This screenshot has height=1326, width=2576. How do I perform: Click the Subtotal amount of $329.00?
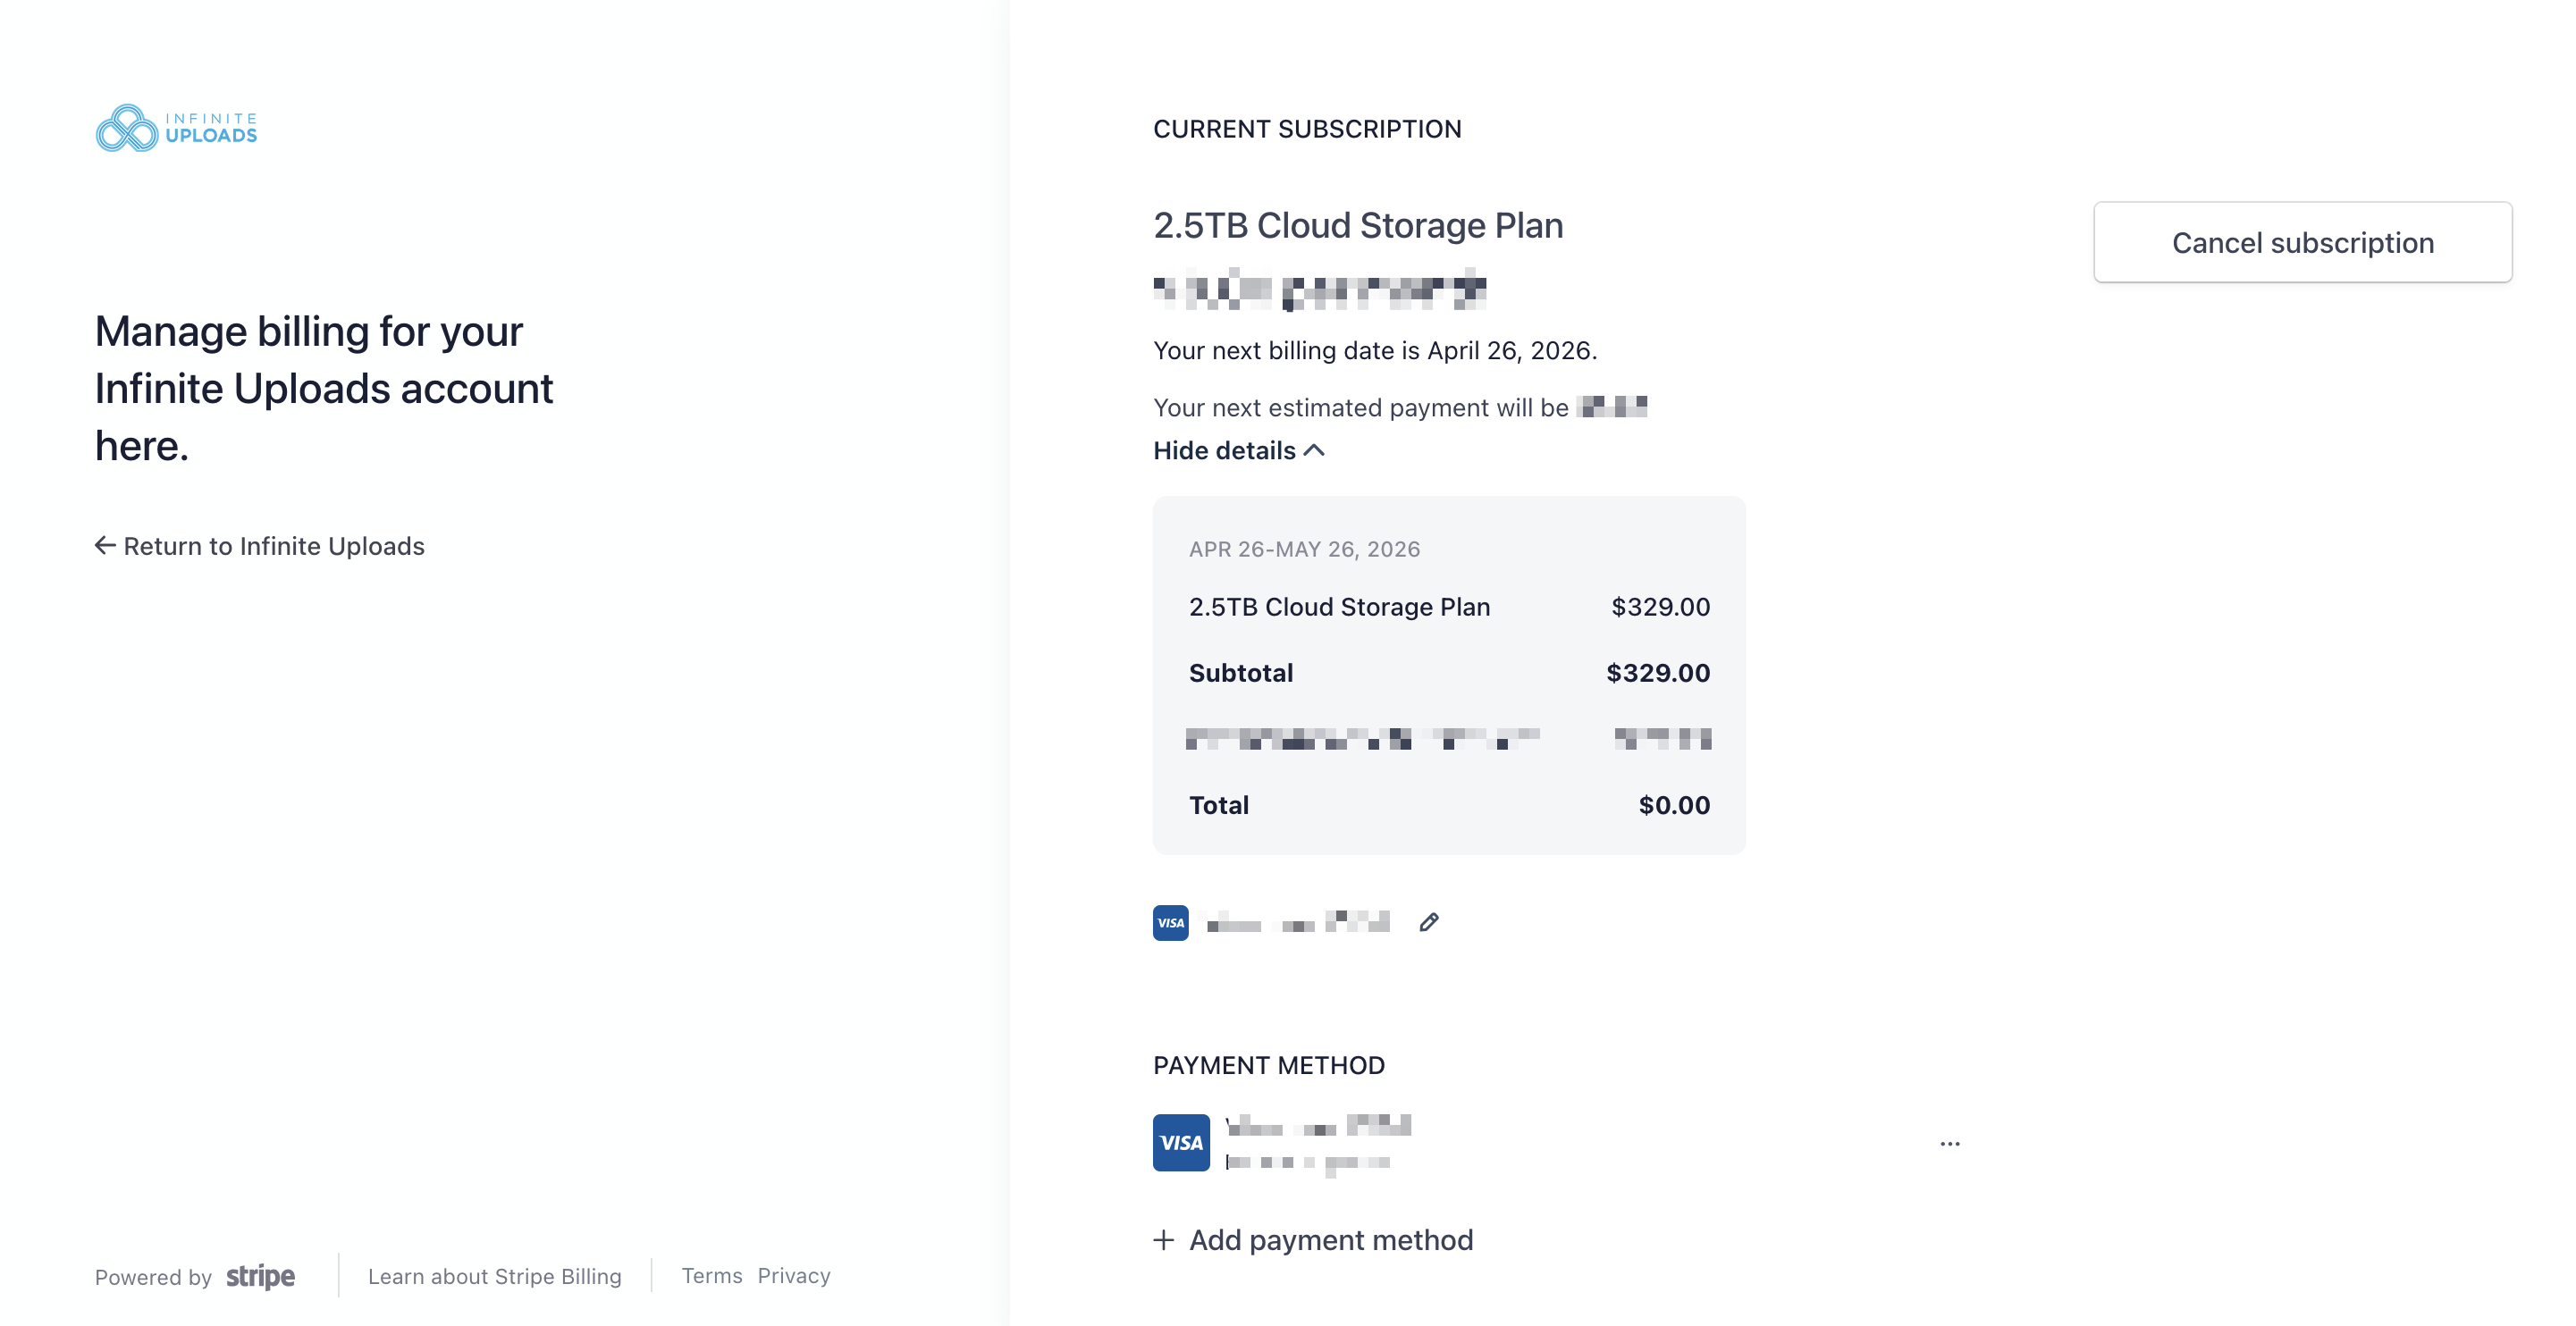(x=1657, y=672)
